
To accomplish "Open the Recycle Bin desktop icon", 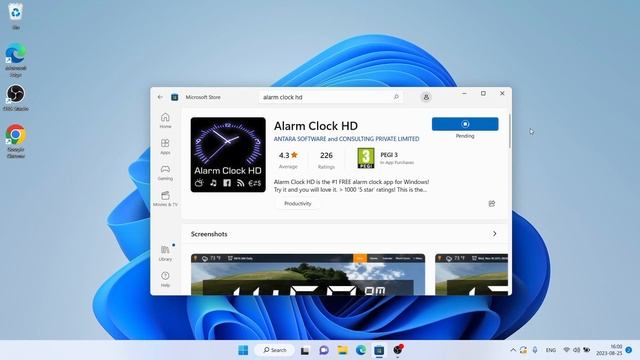I will coord(16,16).
